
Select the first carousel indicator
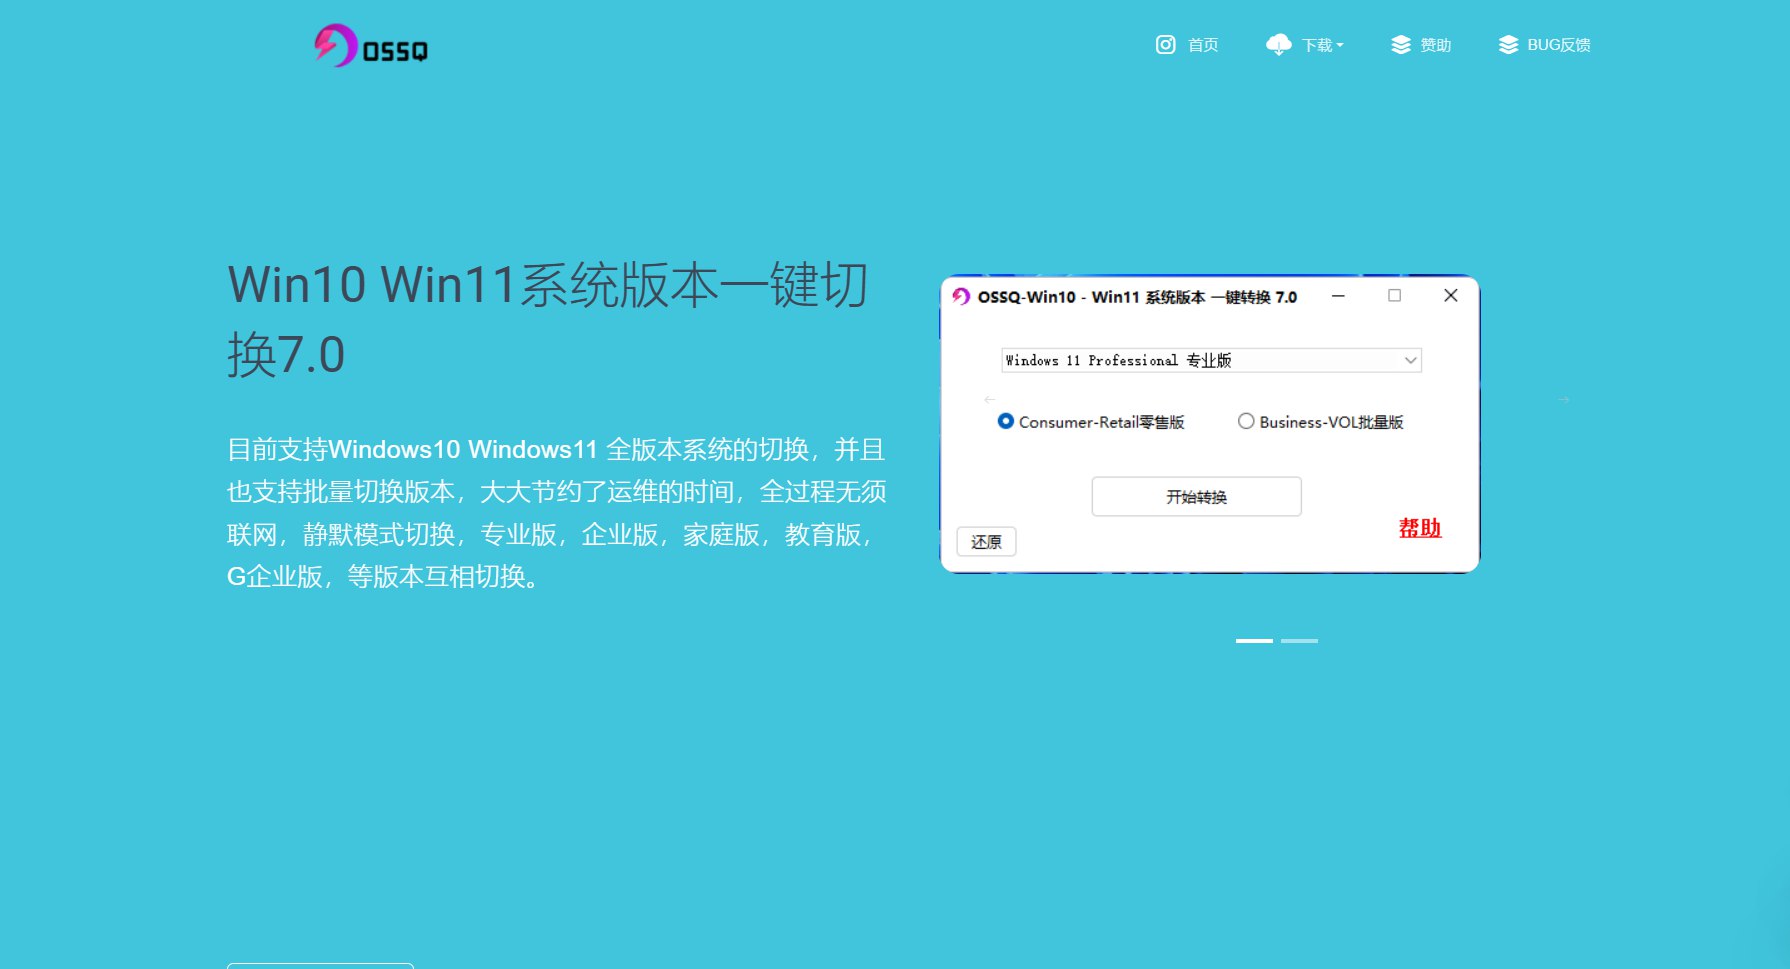coord(1254,641)
